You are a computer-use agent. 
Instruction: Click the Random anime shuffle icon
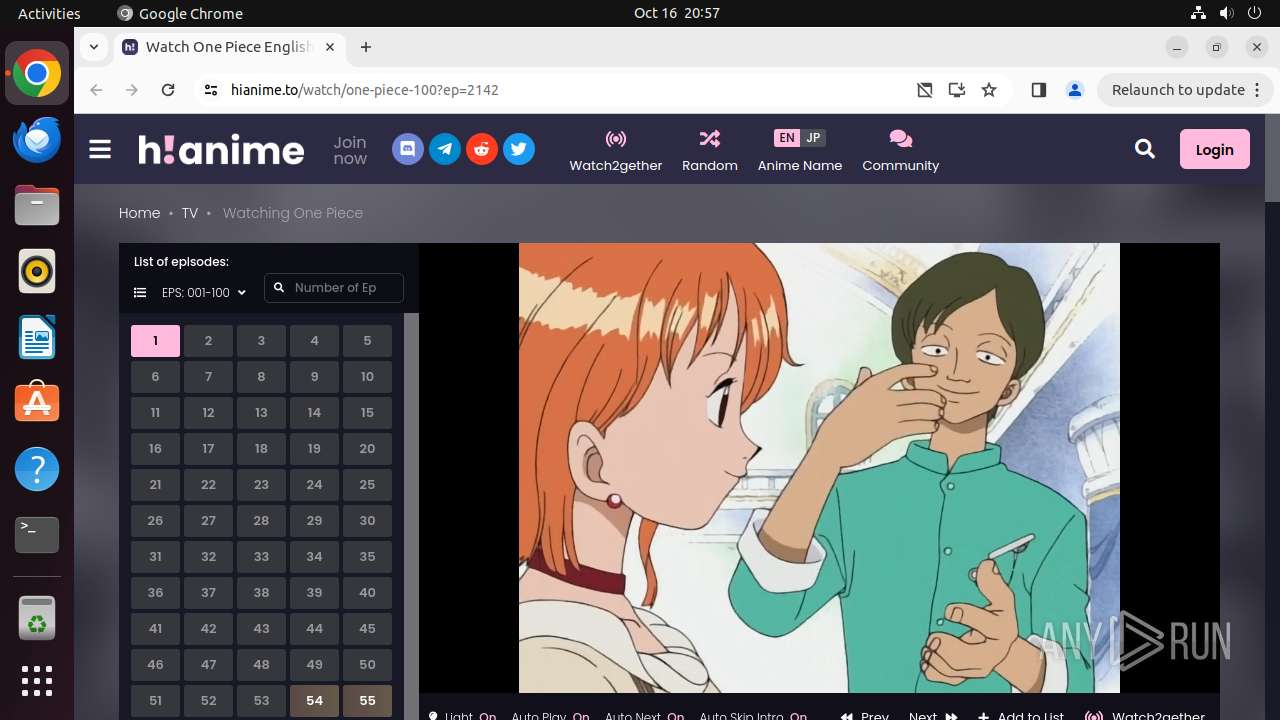(x=710, y=138)
